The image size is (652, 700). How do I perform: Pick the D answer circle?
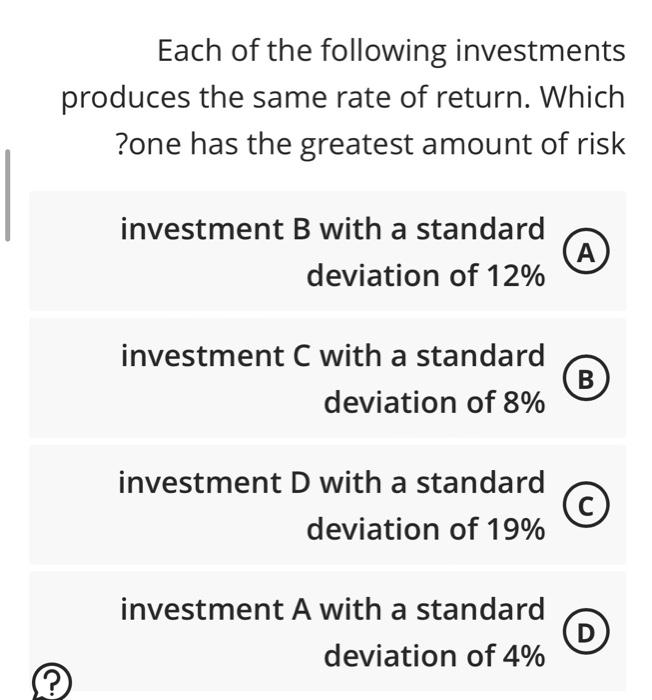589,632
